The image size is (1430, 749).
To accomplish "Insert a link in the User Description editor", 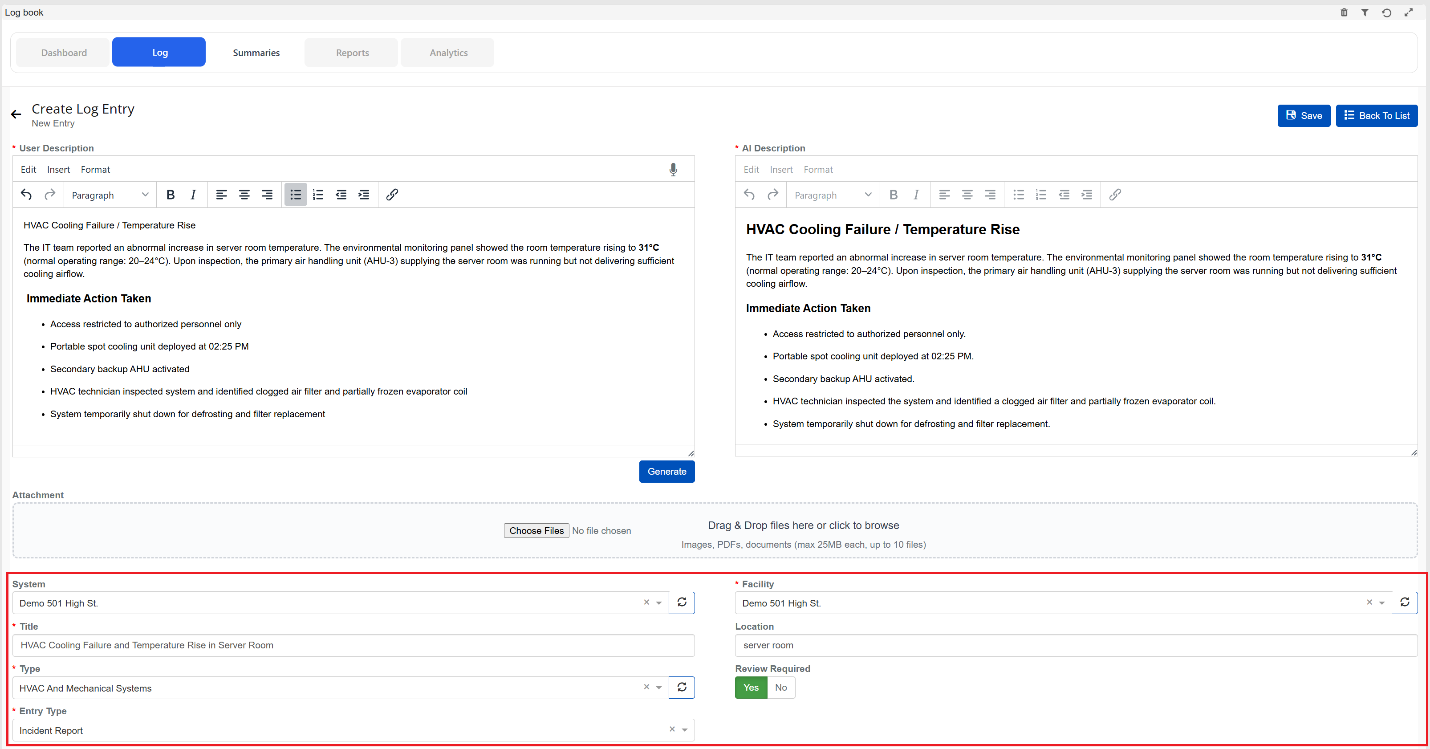I will tap(392, 194).
